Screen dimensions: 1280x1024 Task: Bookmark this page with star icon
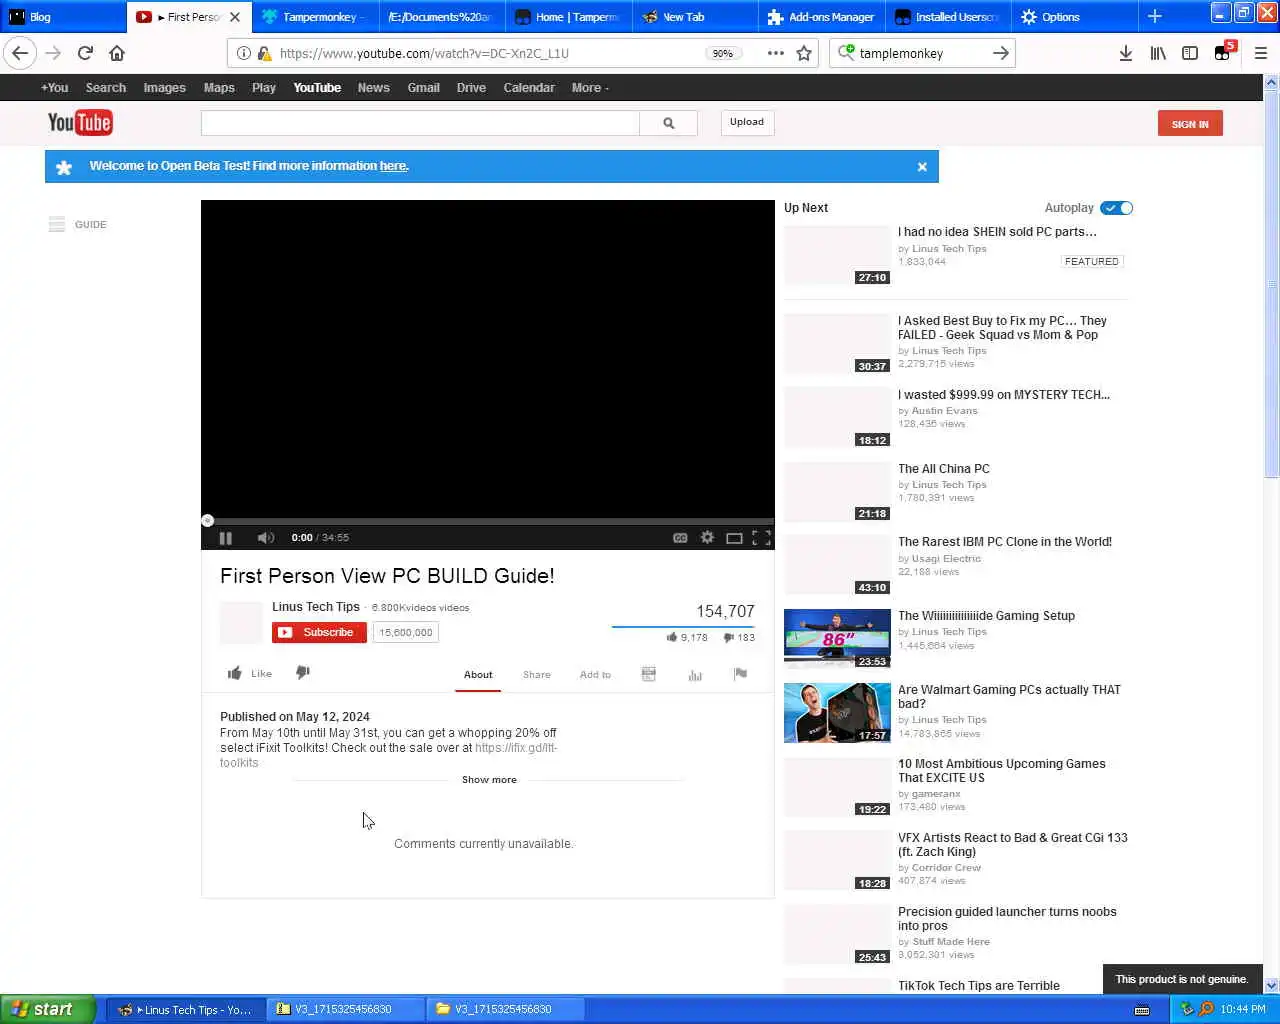[x=804, y=53]
